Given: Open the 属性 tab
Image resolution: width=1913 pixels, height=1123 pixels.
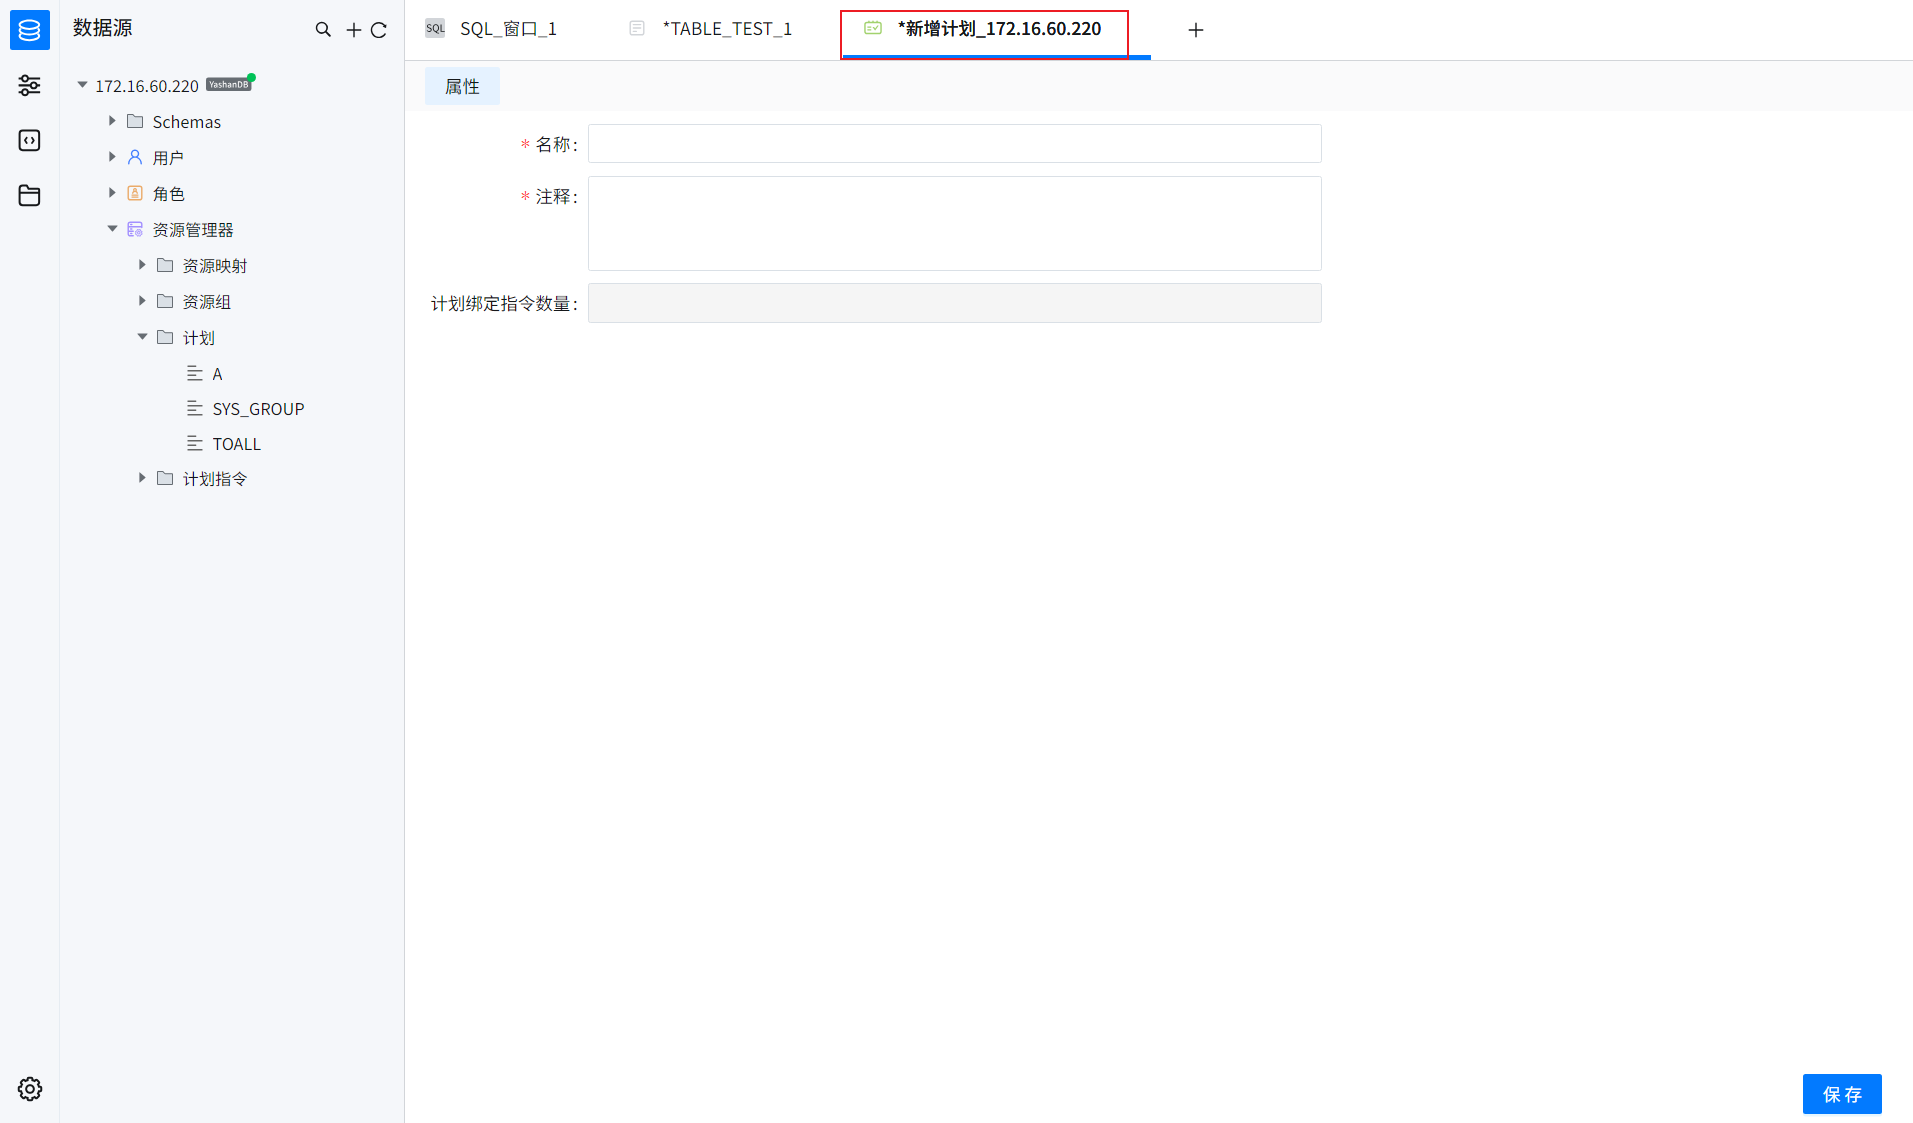Looking at the screenshot, I should (462, 86).
